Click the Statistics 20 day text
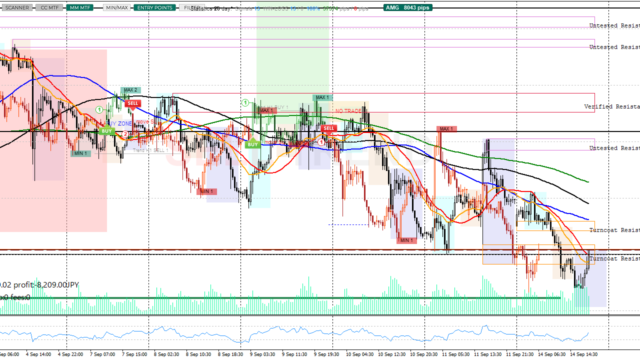 (x=211, y=9)
